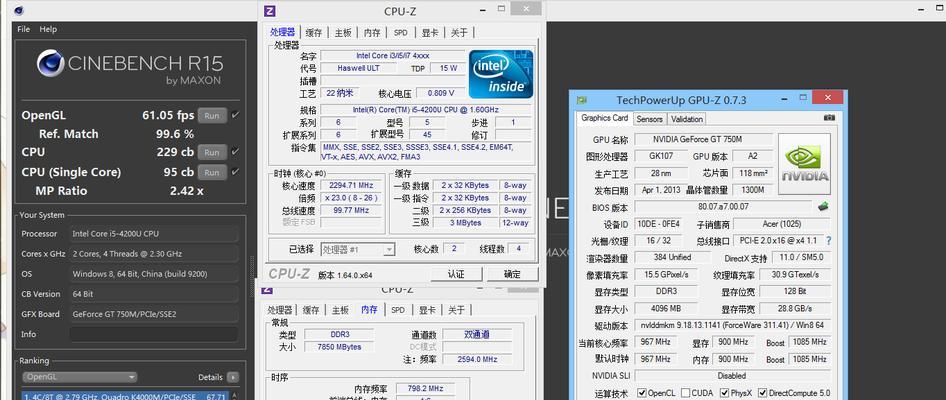Toggle the DirectCompute 5.0 checkbox
Screen dimensions: 946x400
(x=763, y=393)
